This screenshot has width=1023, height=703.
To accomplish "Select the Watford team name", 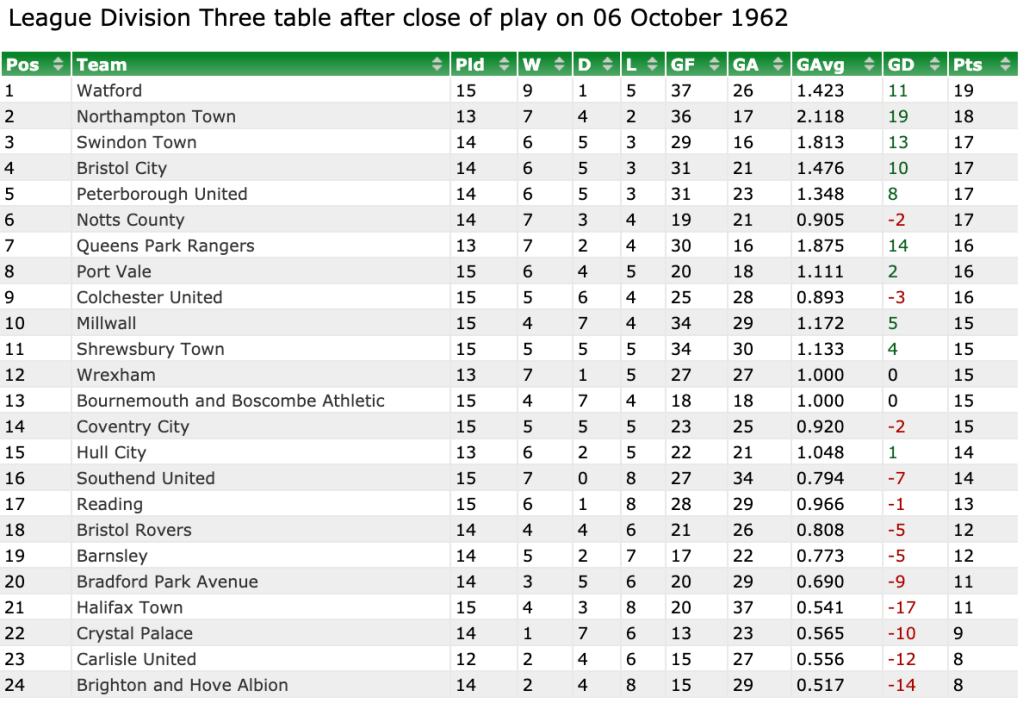I will (x=109, y=90).
